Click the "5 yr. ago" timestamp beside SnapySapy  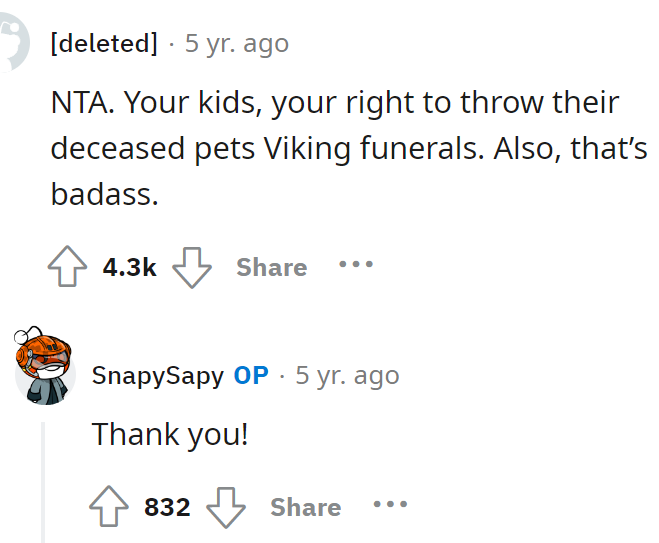(x=347, y=375)
